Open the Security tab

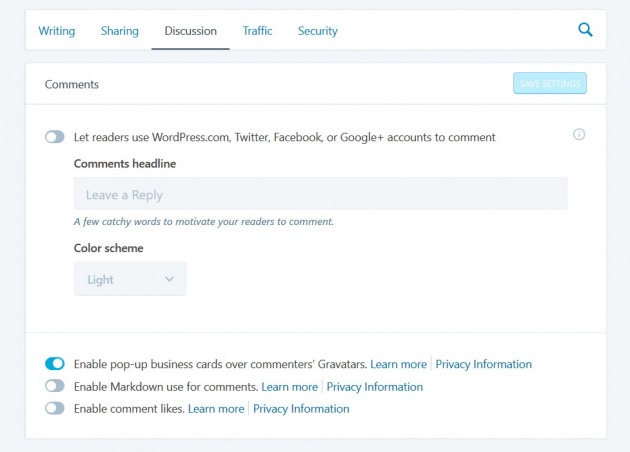point(318,31)
